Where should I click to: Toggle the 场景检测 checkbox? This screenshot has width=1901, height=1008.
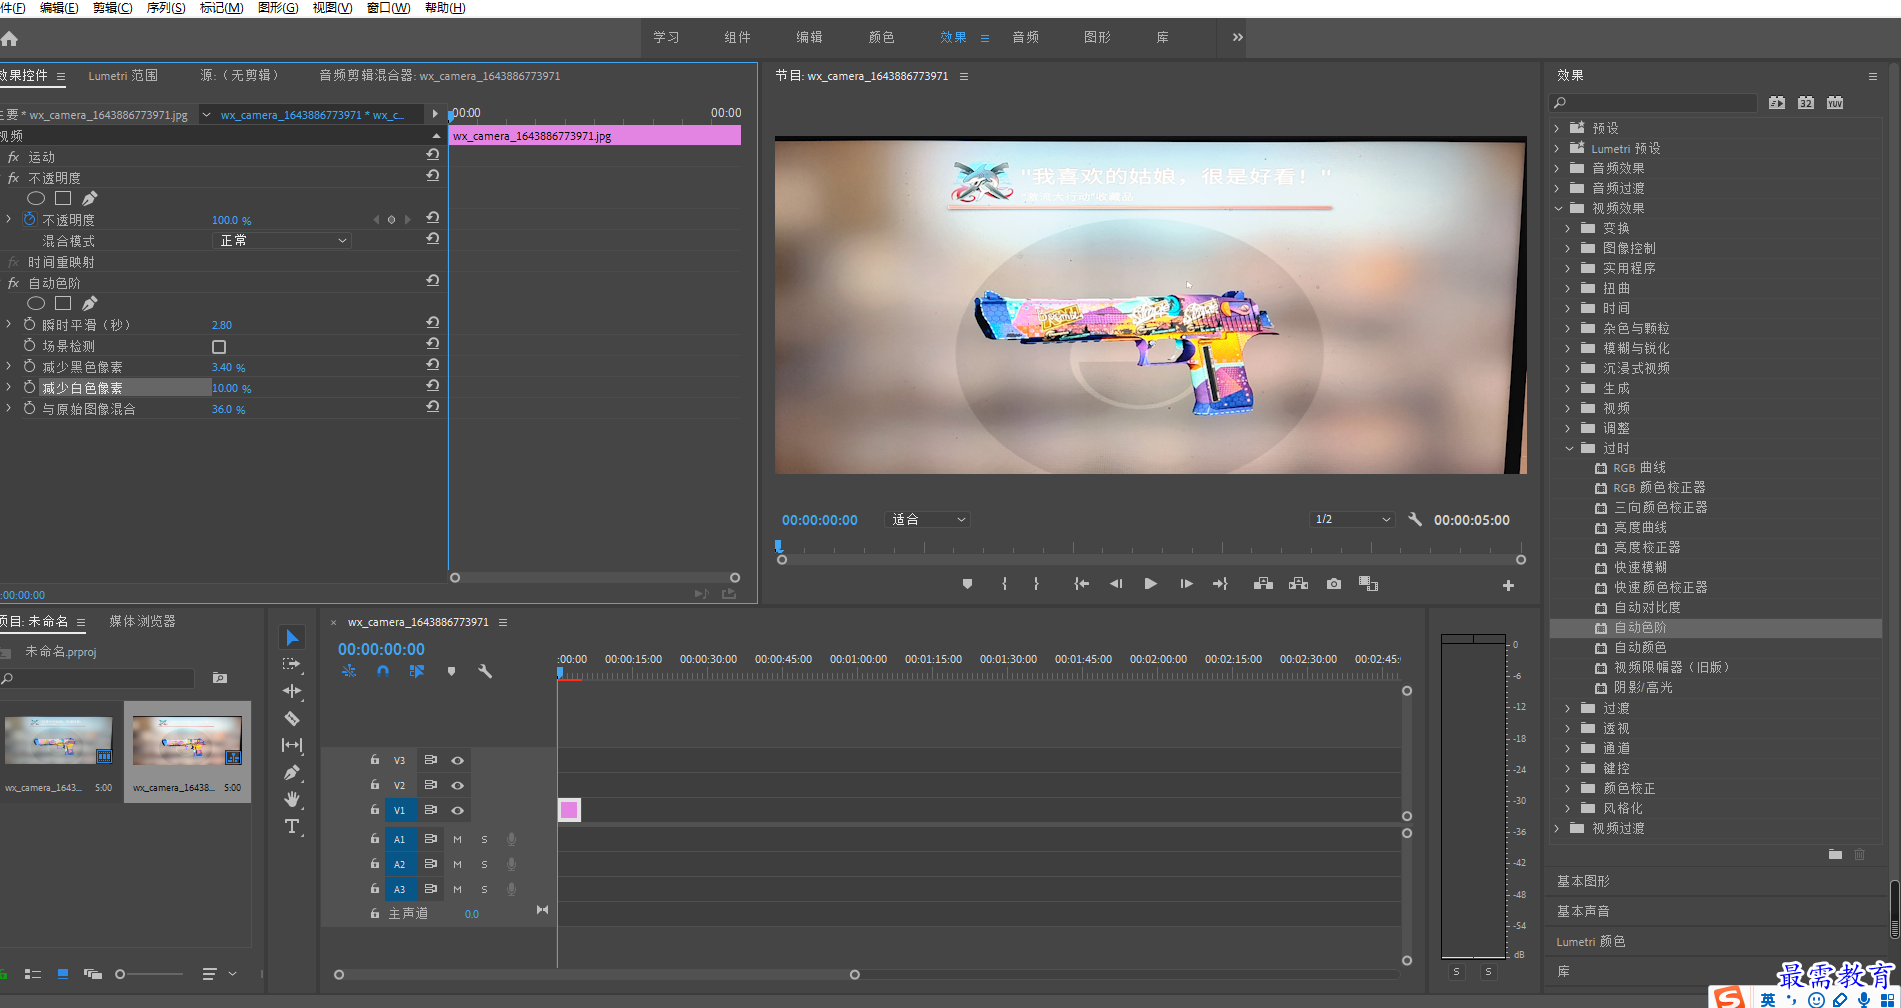[219, 347]
